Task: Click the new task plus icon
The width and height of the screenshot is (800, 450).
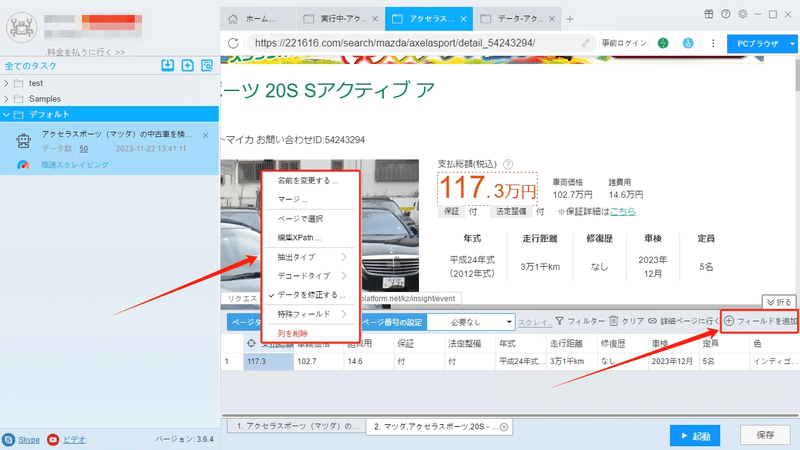Action: coord(187,65)
